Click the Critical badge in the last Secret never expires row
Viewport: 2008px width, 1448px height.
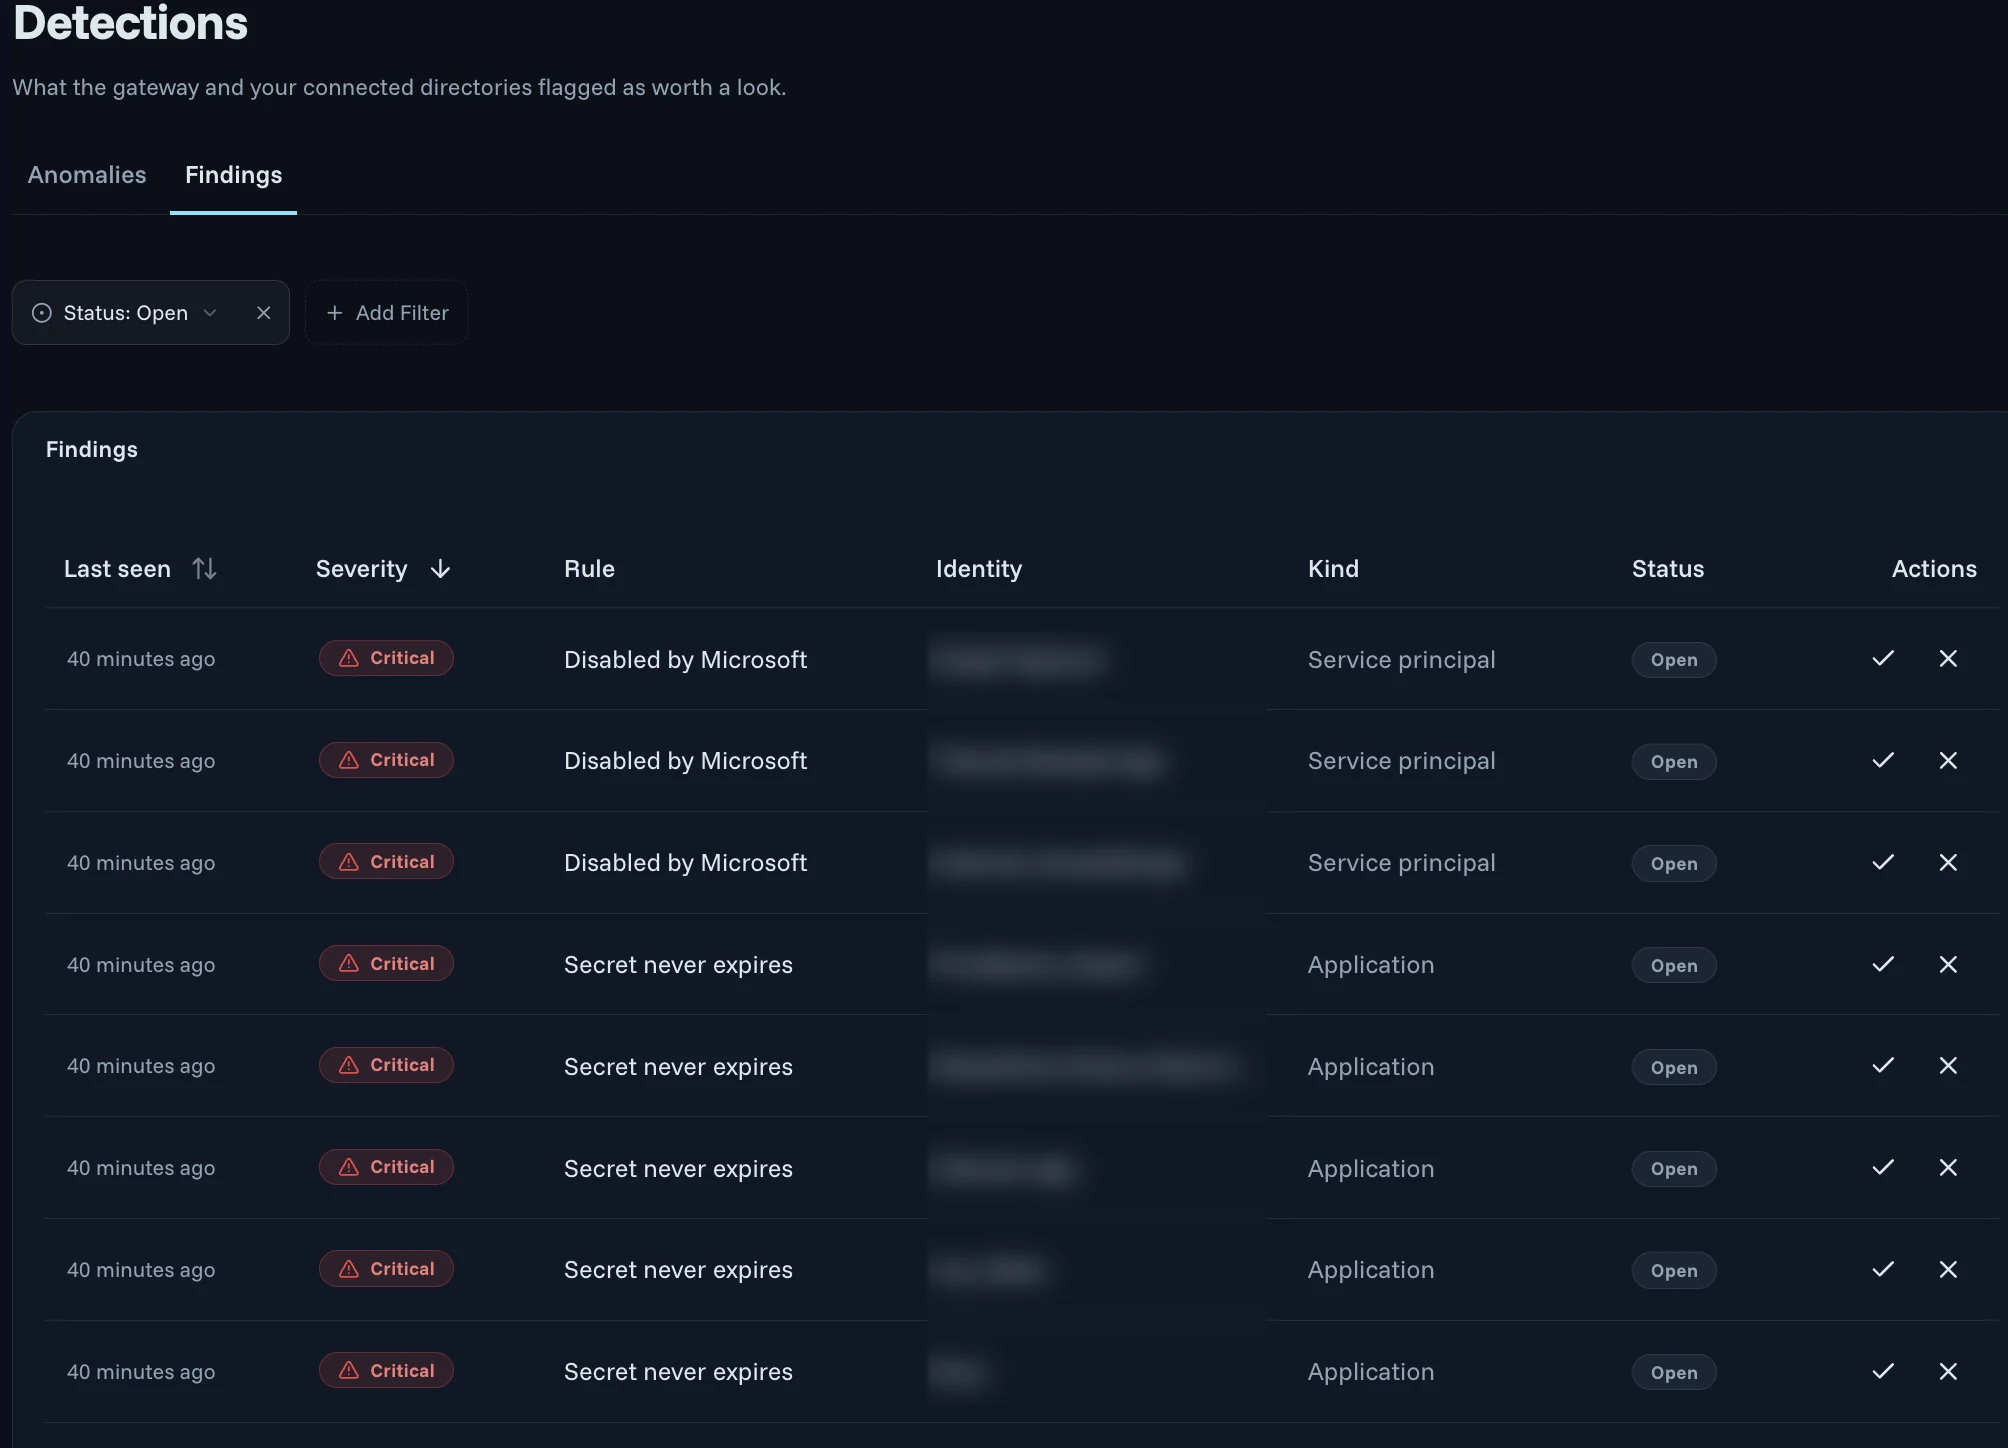click(x=386, y=1370)
